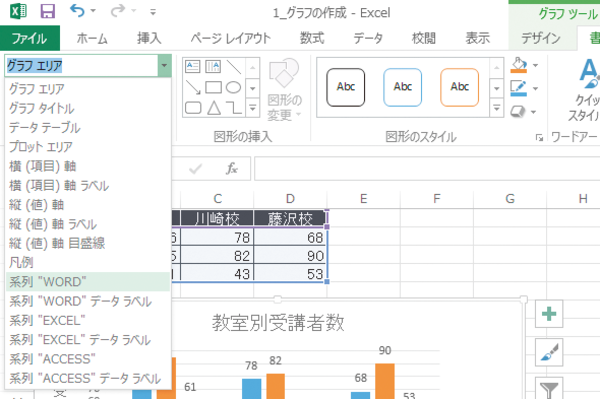Apply the orange outline Abc shape style
This screenshot has height=399, width=600.
(x=459, y=87)
